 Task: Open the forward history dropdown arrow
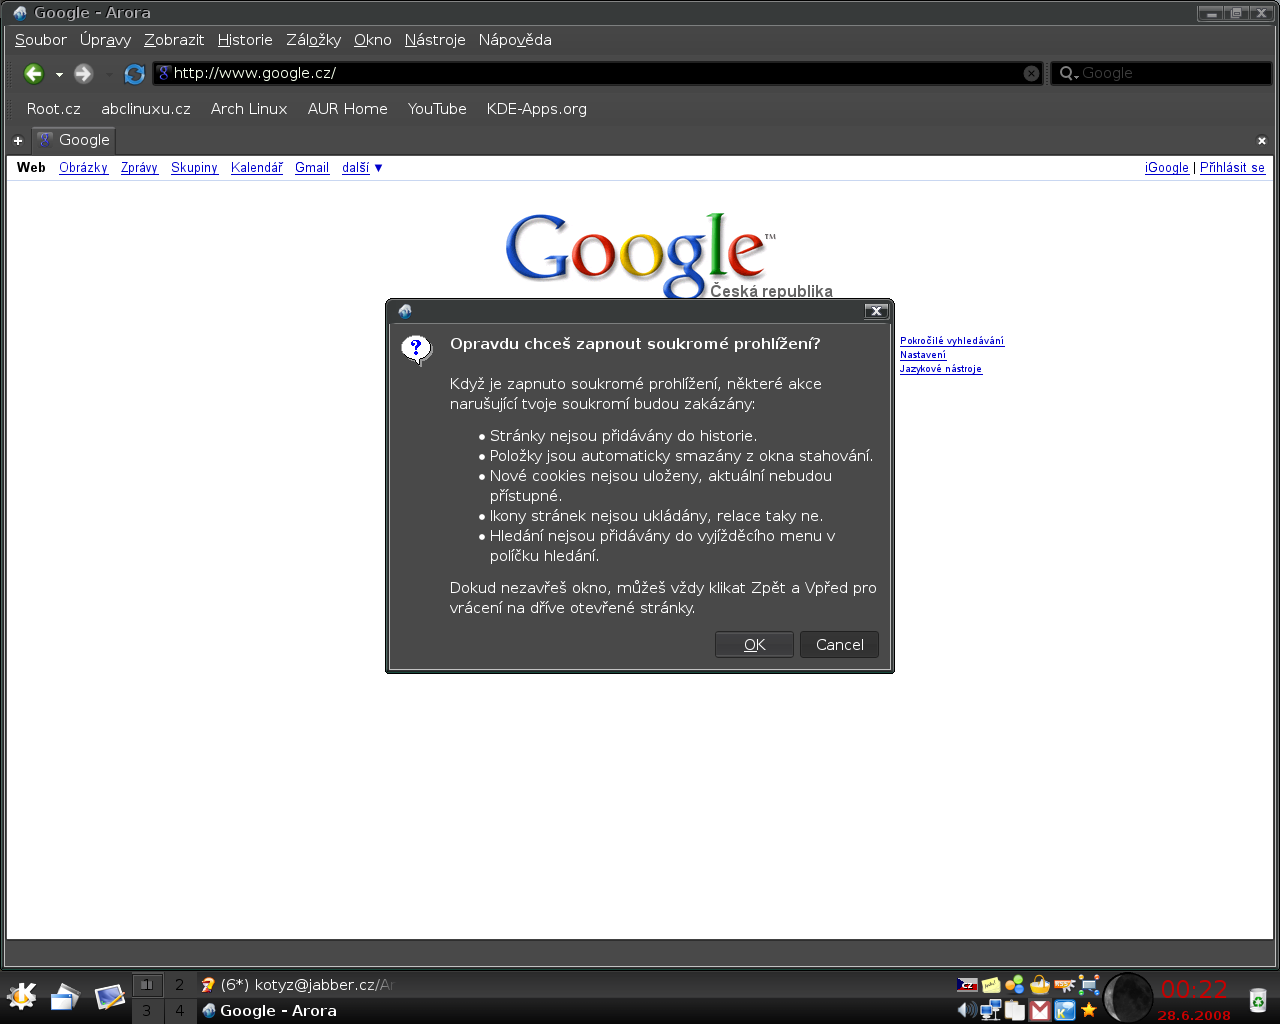pos(109,75)
